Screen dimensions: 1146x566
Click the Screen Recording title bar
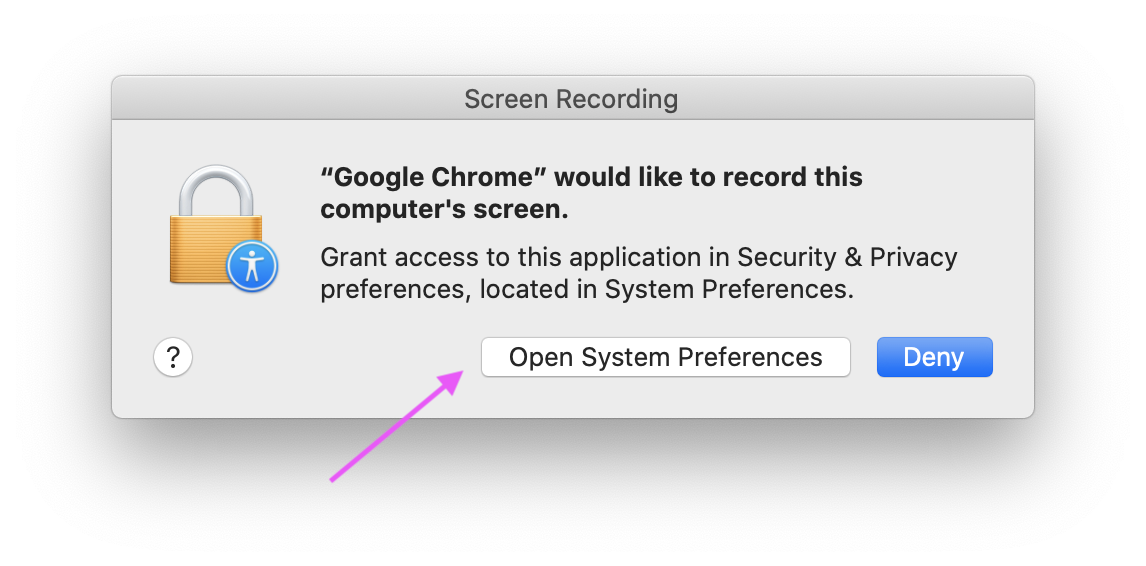point(572,98)
